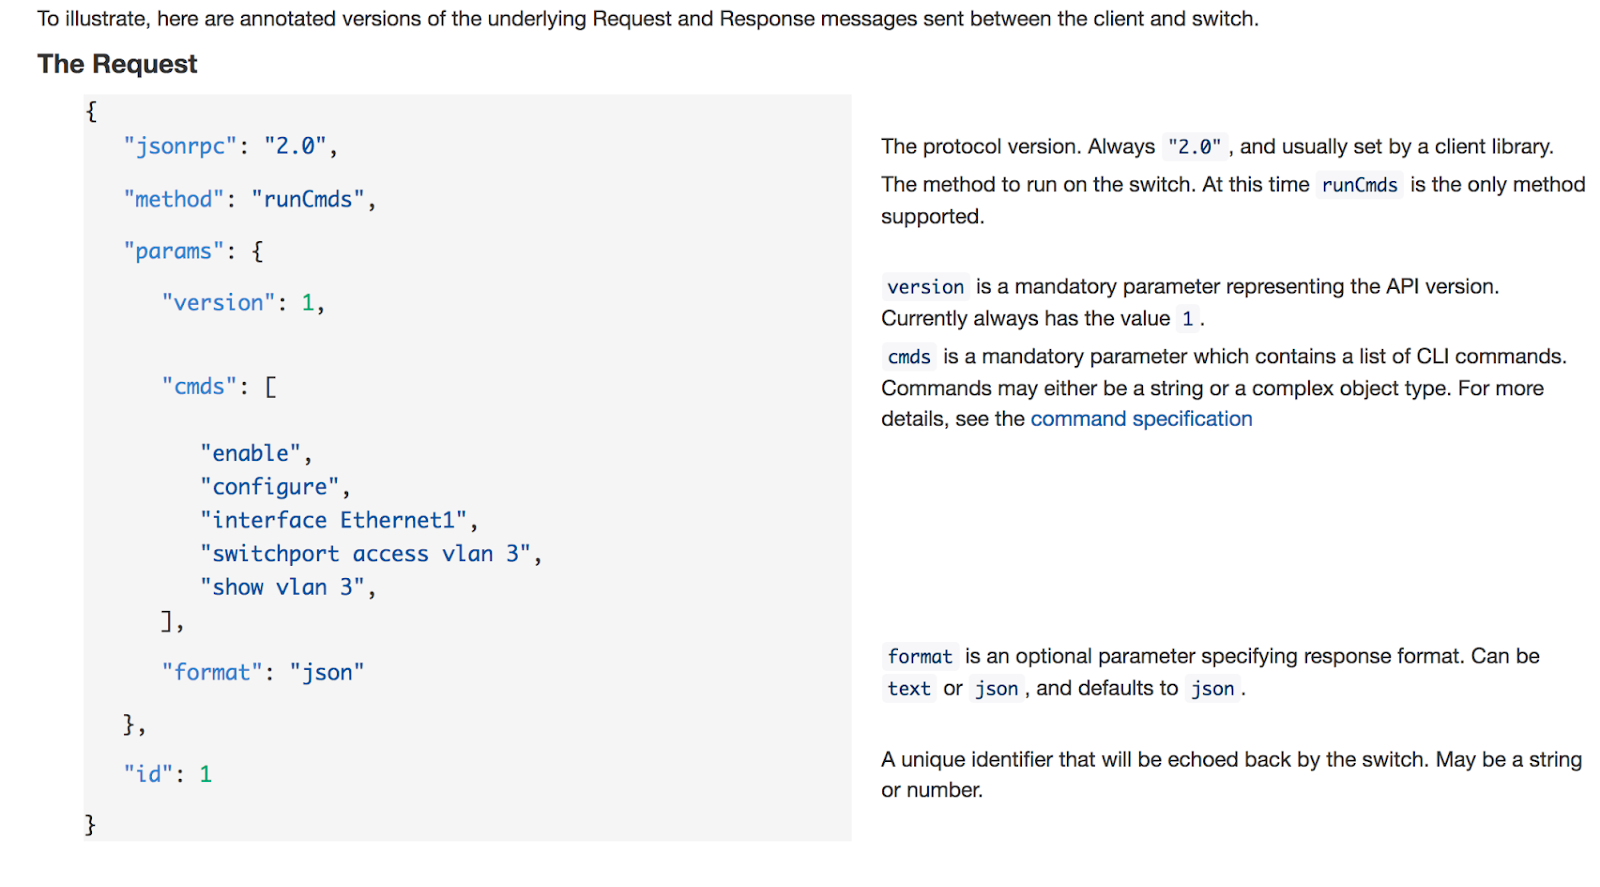Click the "format": "json" code line

(263, 672)
